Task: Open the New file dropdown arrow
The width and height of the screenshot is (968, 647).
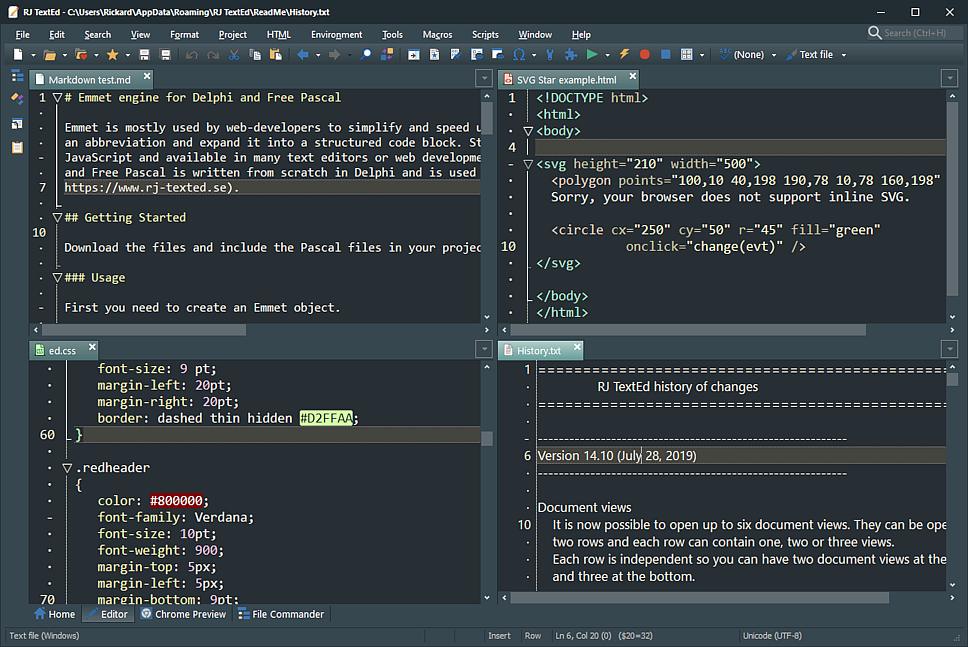Action: [x=33, y=55]
